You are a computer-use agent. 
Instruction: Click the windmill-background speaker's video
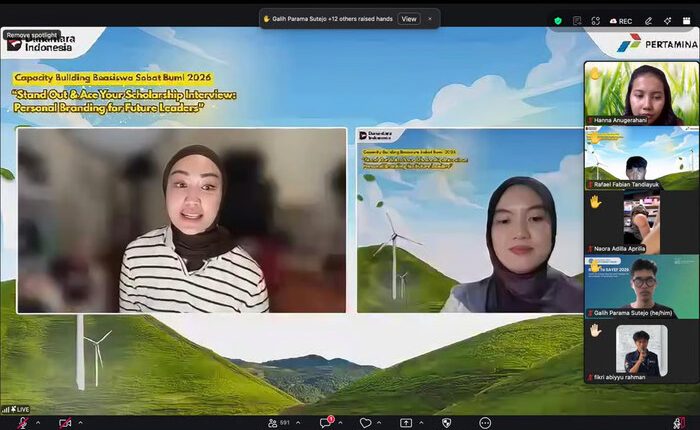[x=470, y=220]
